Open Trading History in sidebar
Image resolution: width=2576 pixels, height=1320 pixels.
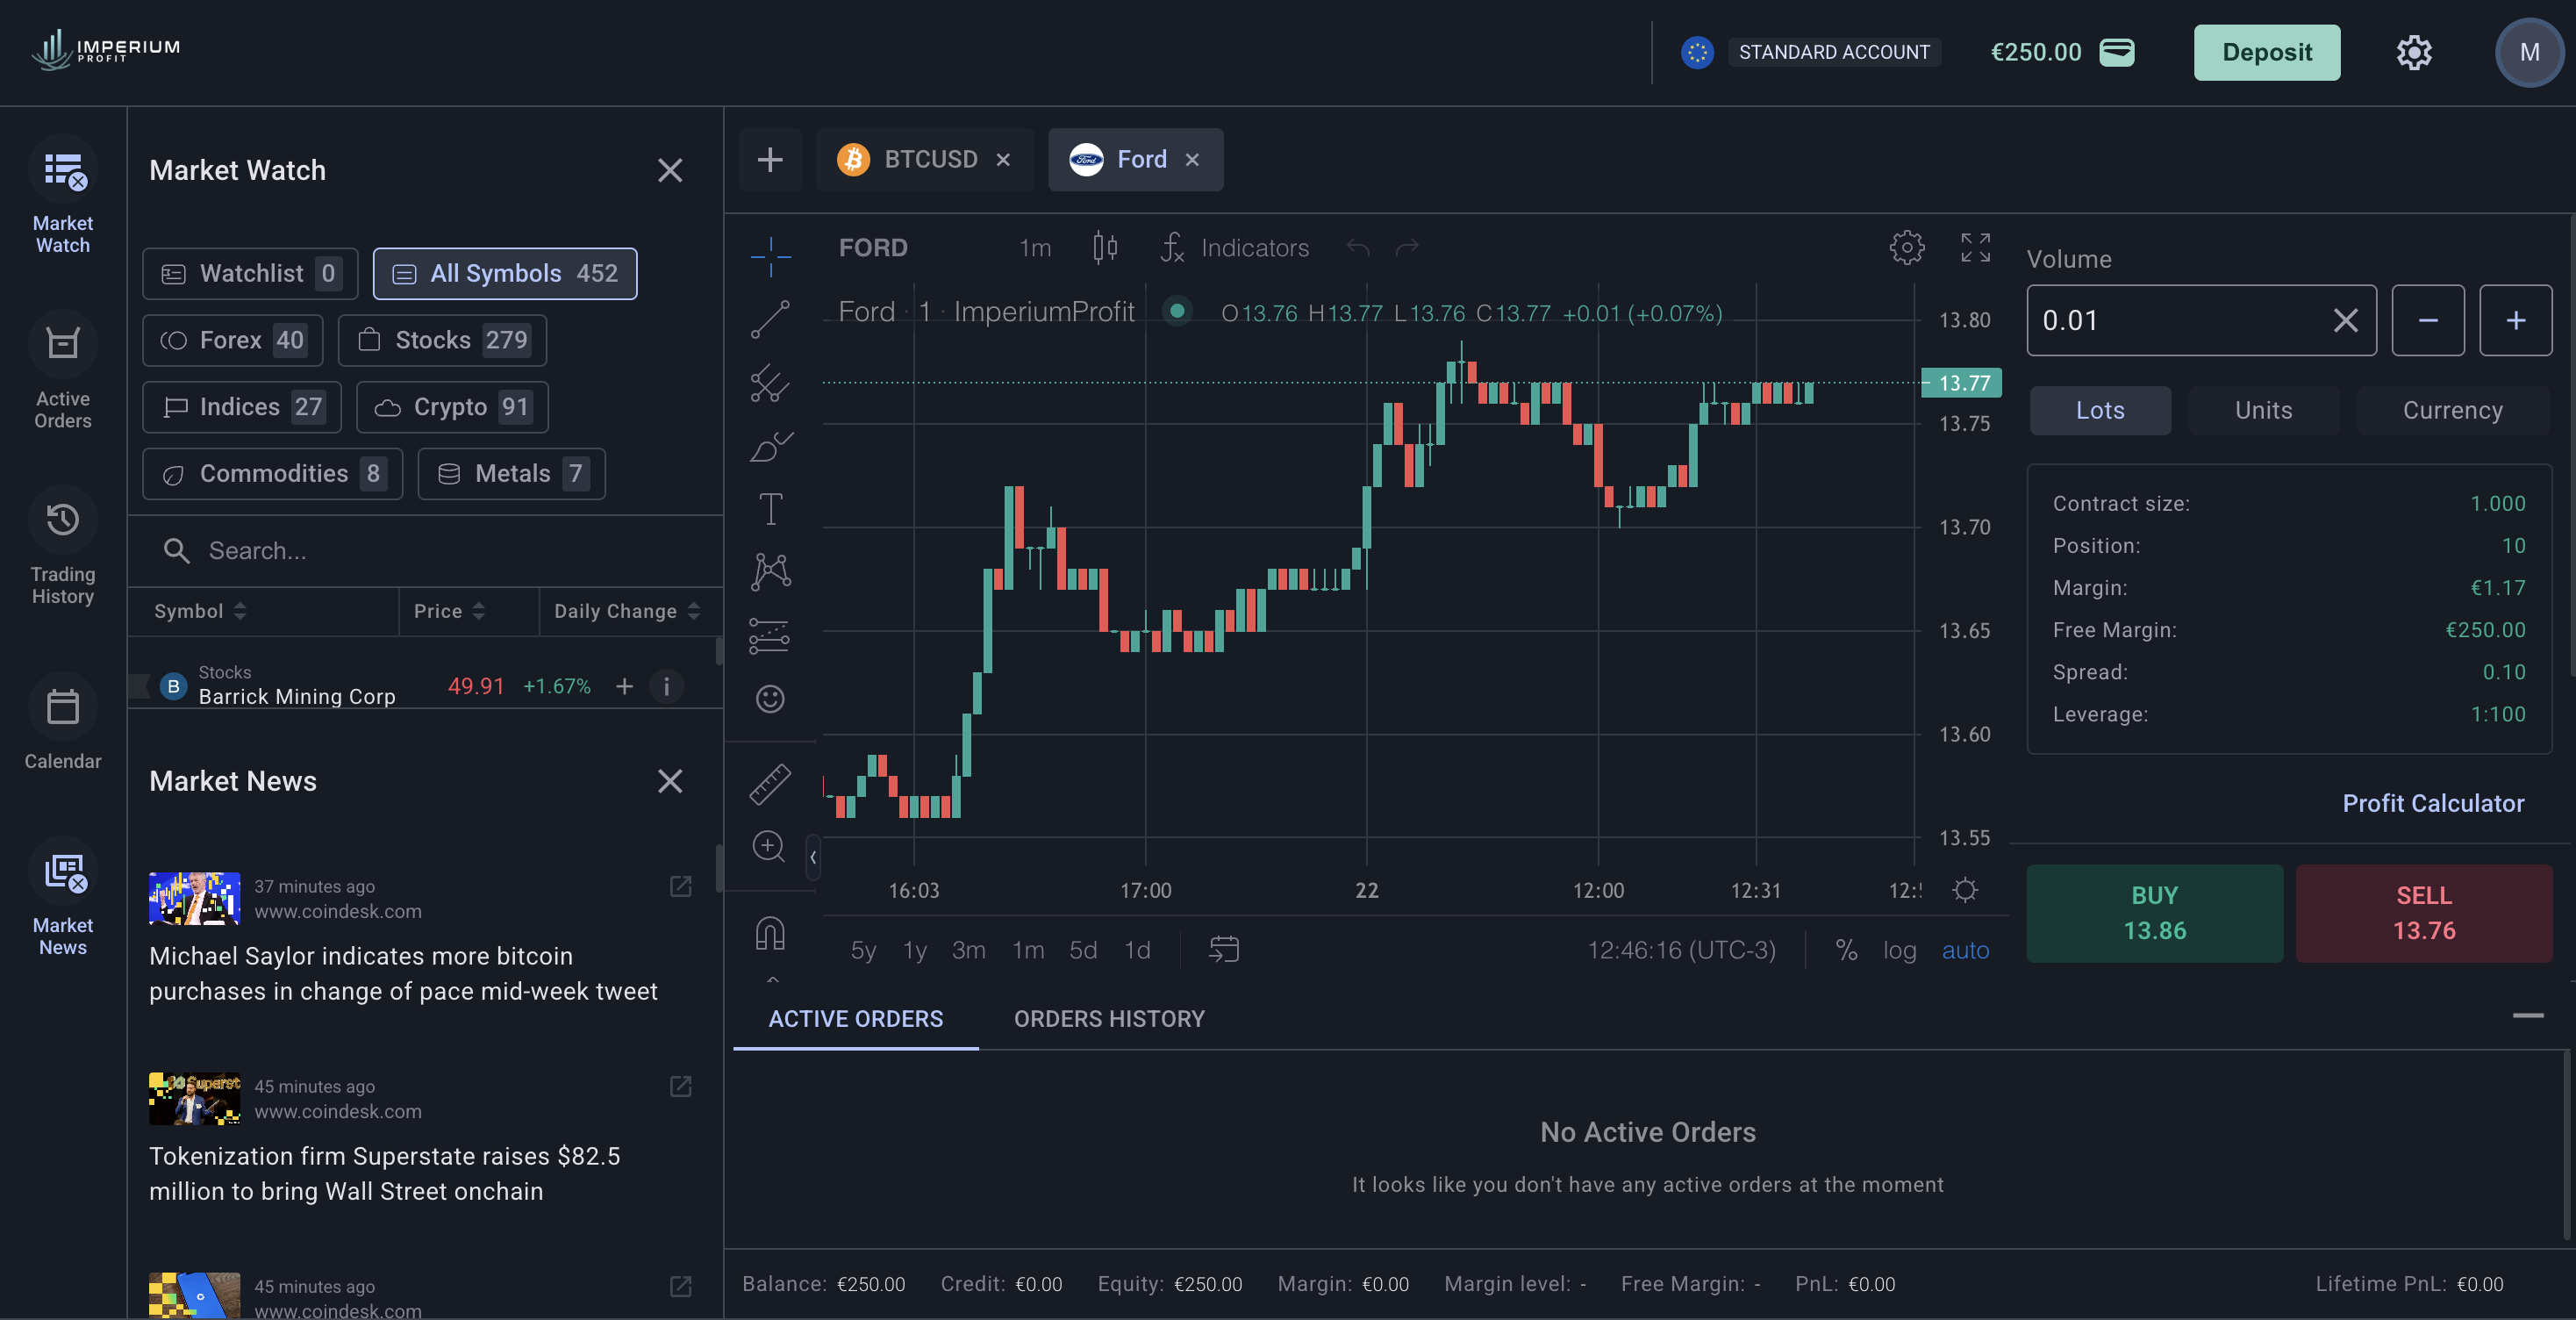coord(62,547)
